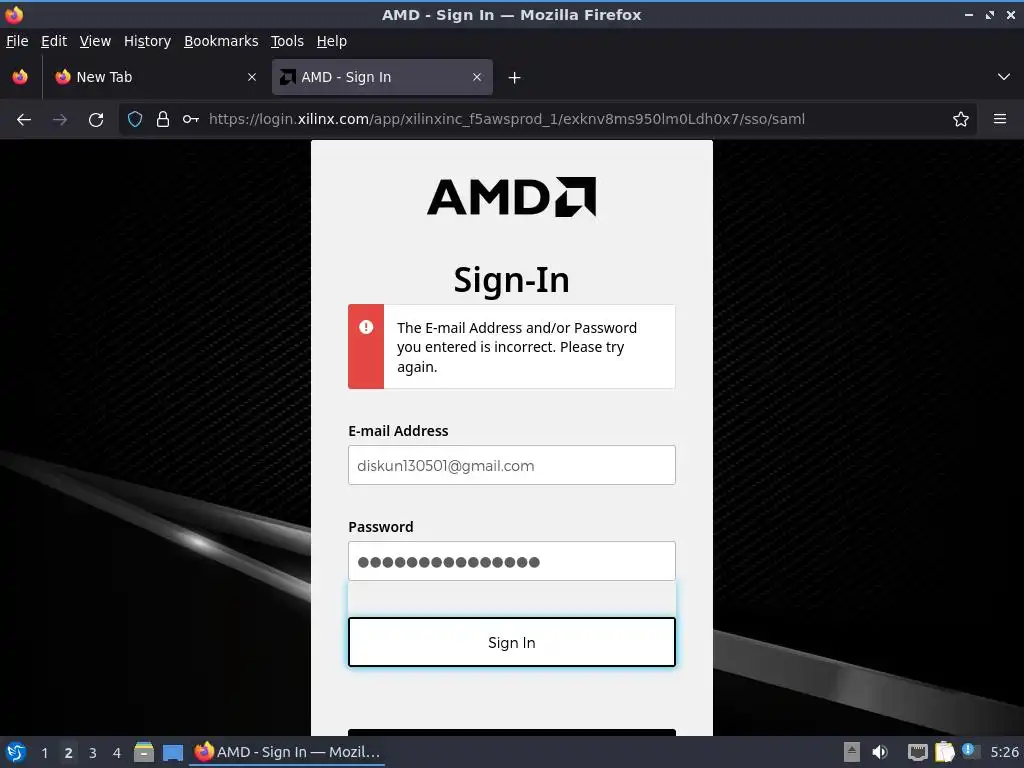This screenshot has width=1024, height=768.
Task: Open the Edit menu
Action: [54, 41]
